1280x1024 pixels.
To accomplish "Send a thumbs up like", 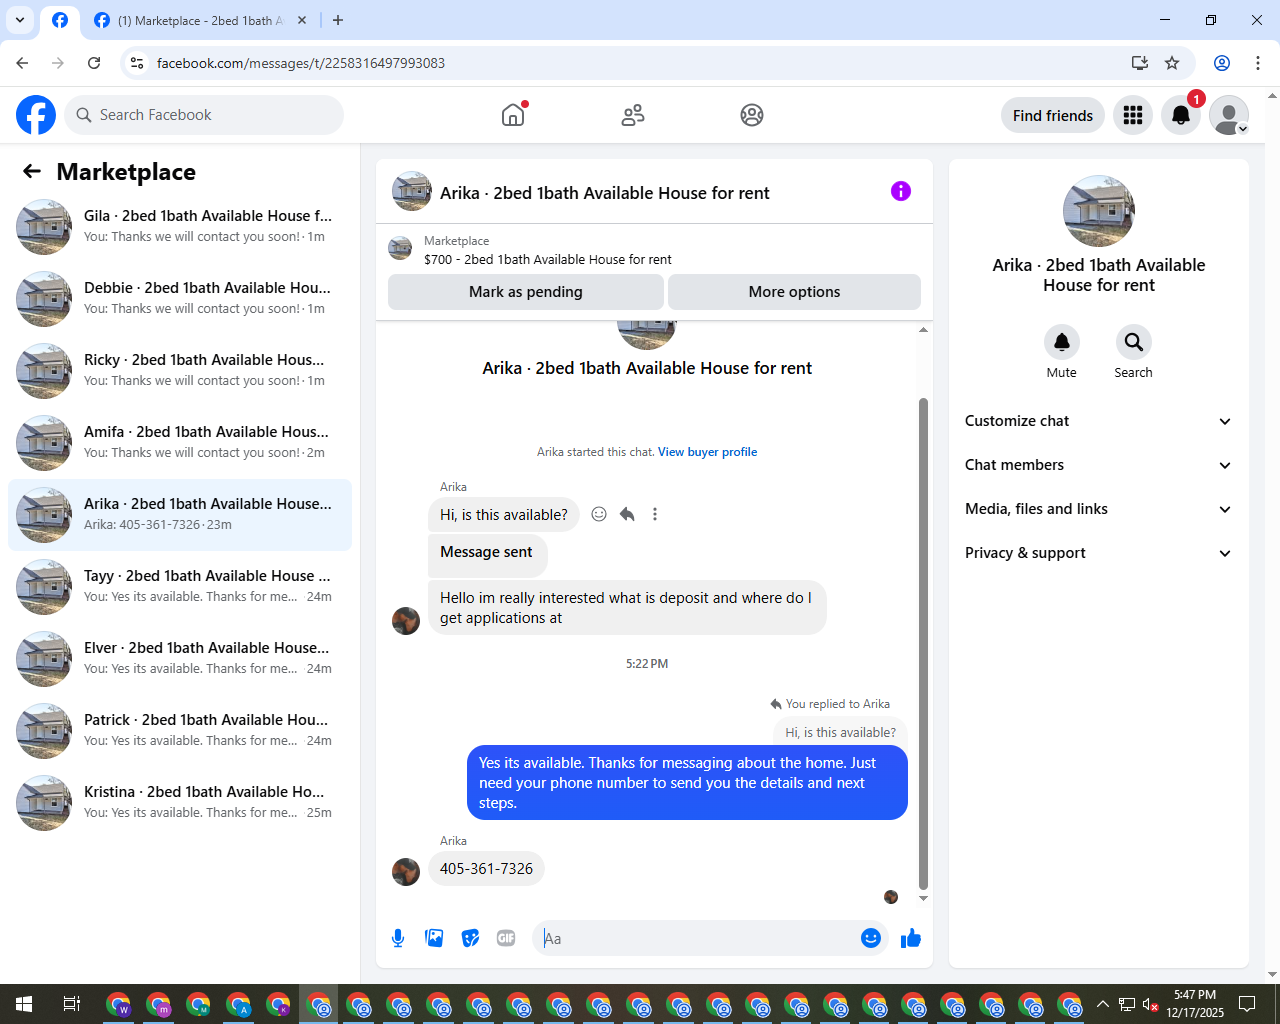I will tap(910, 938).
